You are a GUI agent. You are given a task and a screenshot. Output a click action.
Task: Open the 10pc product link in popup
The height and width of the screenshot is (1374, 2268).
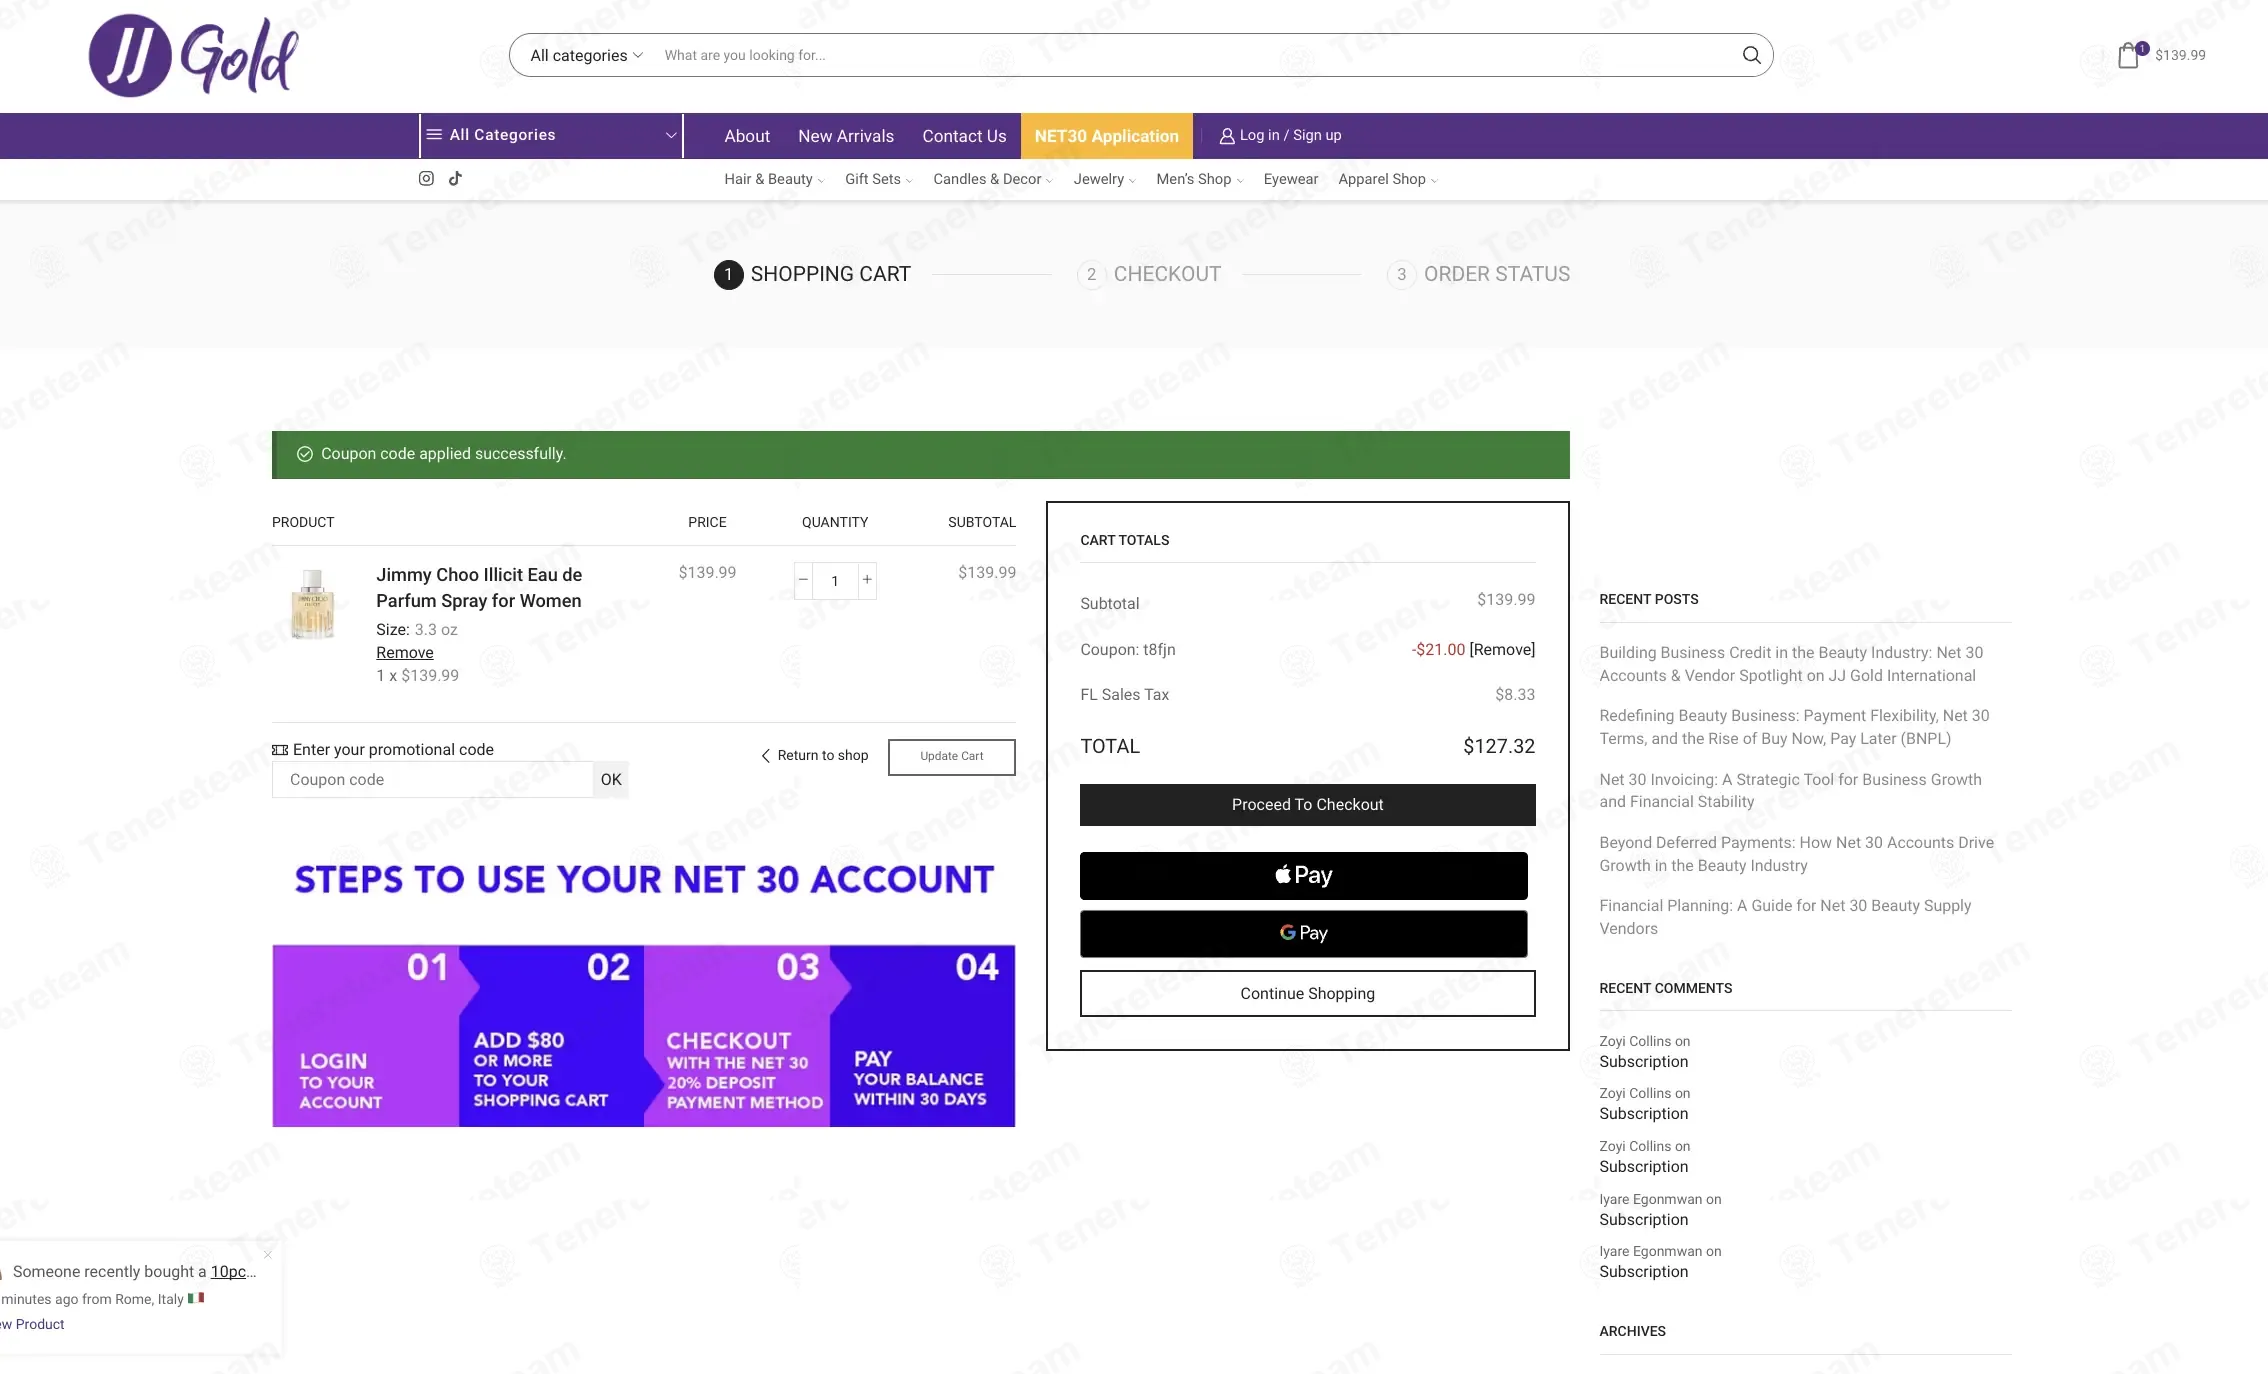233,1271
